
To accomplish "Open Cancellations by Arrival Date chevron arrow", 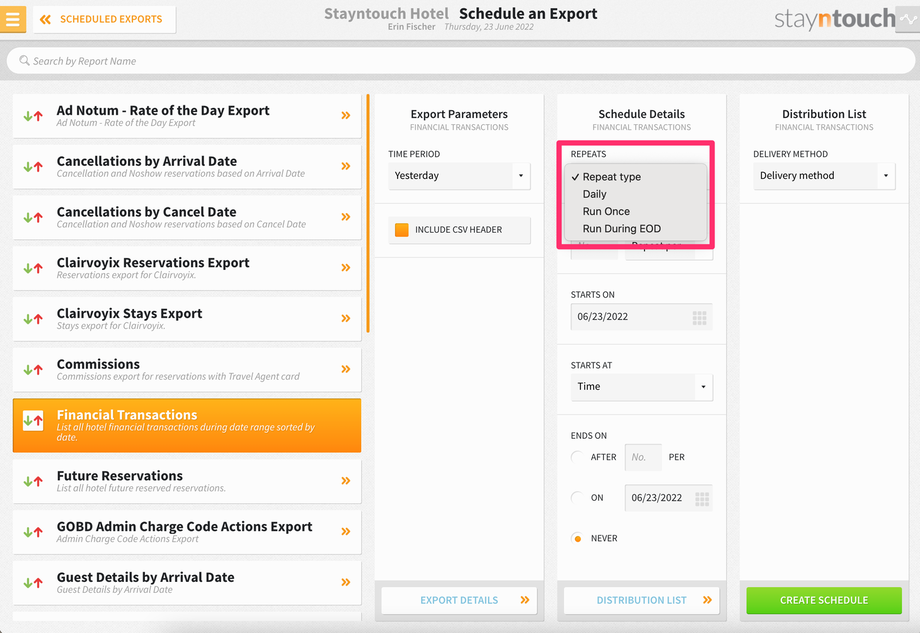I will coord(346,166).
